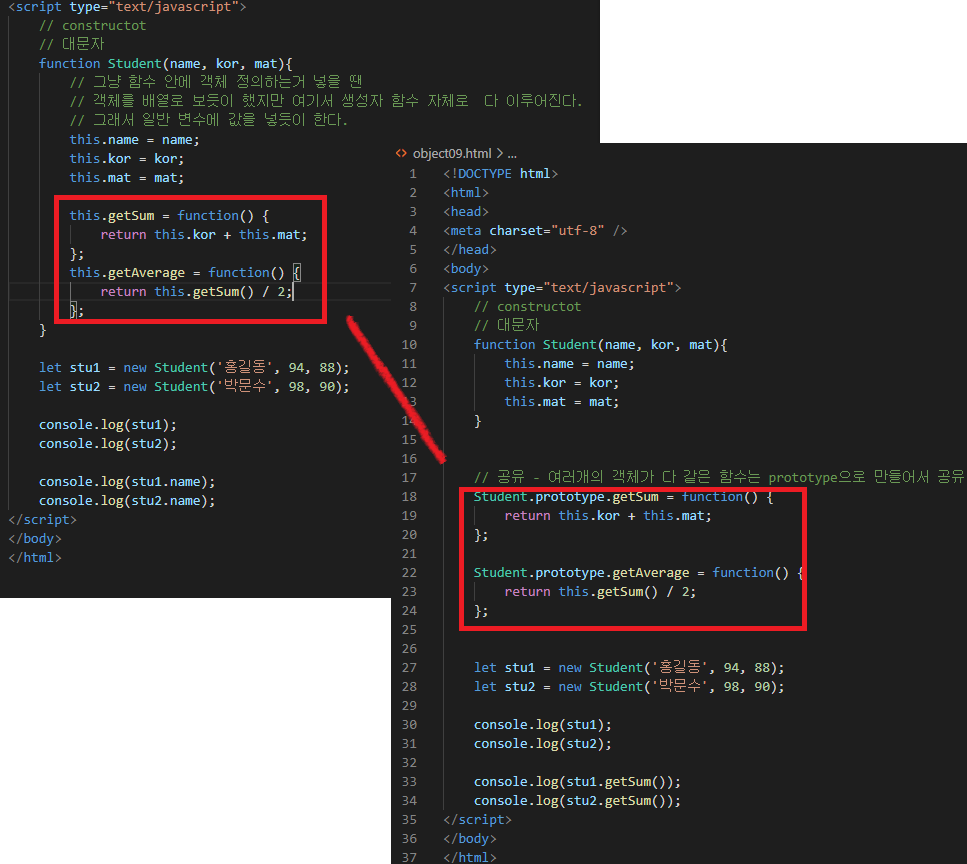Click 'function Student(name, kor, mat){' in left editor
The height and width of the screenshot is (864, 967).
(x=166, y=64)
